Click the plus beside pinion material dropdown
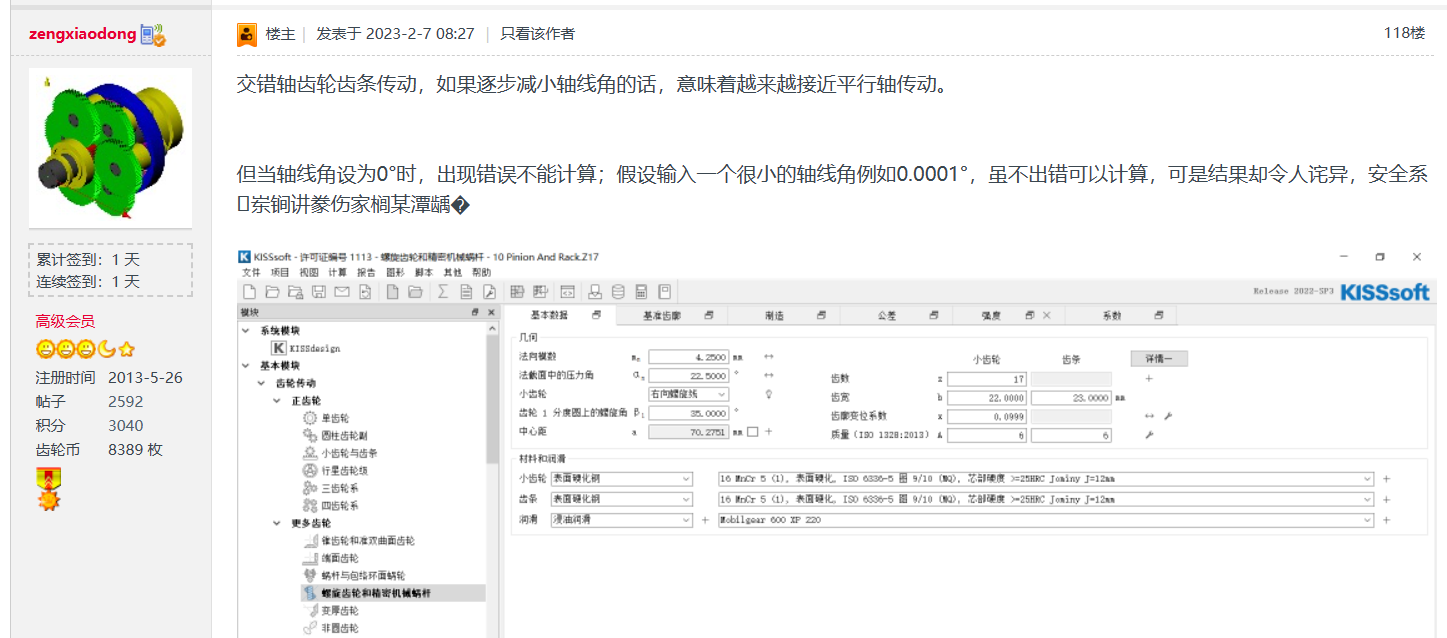The height and width of the screenshot is (638, 1447). click(x=1386, y=479)
